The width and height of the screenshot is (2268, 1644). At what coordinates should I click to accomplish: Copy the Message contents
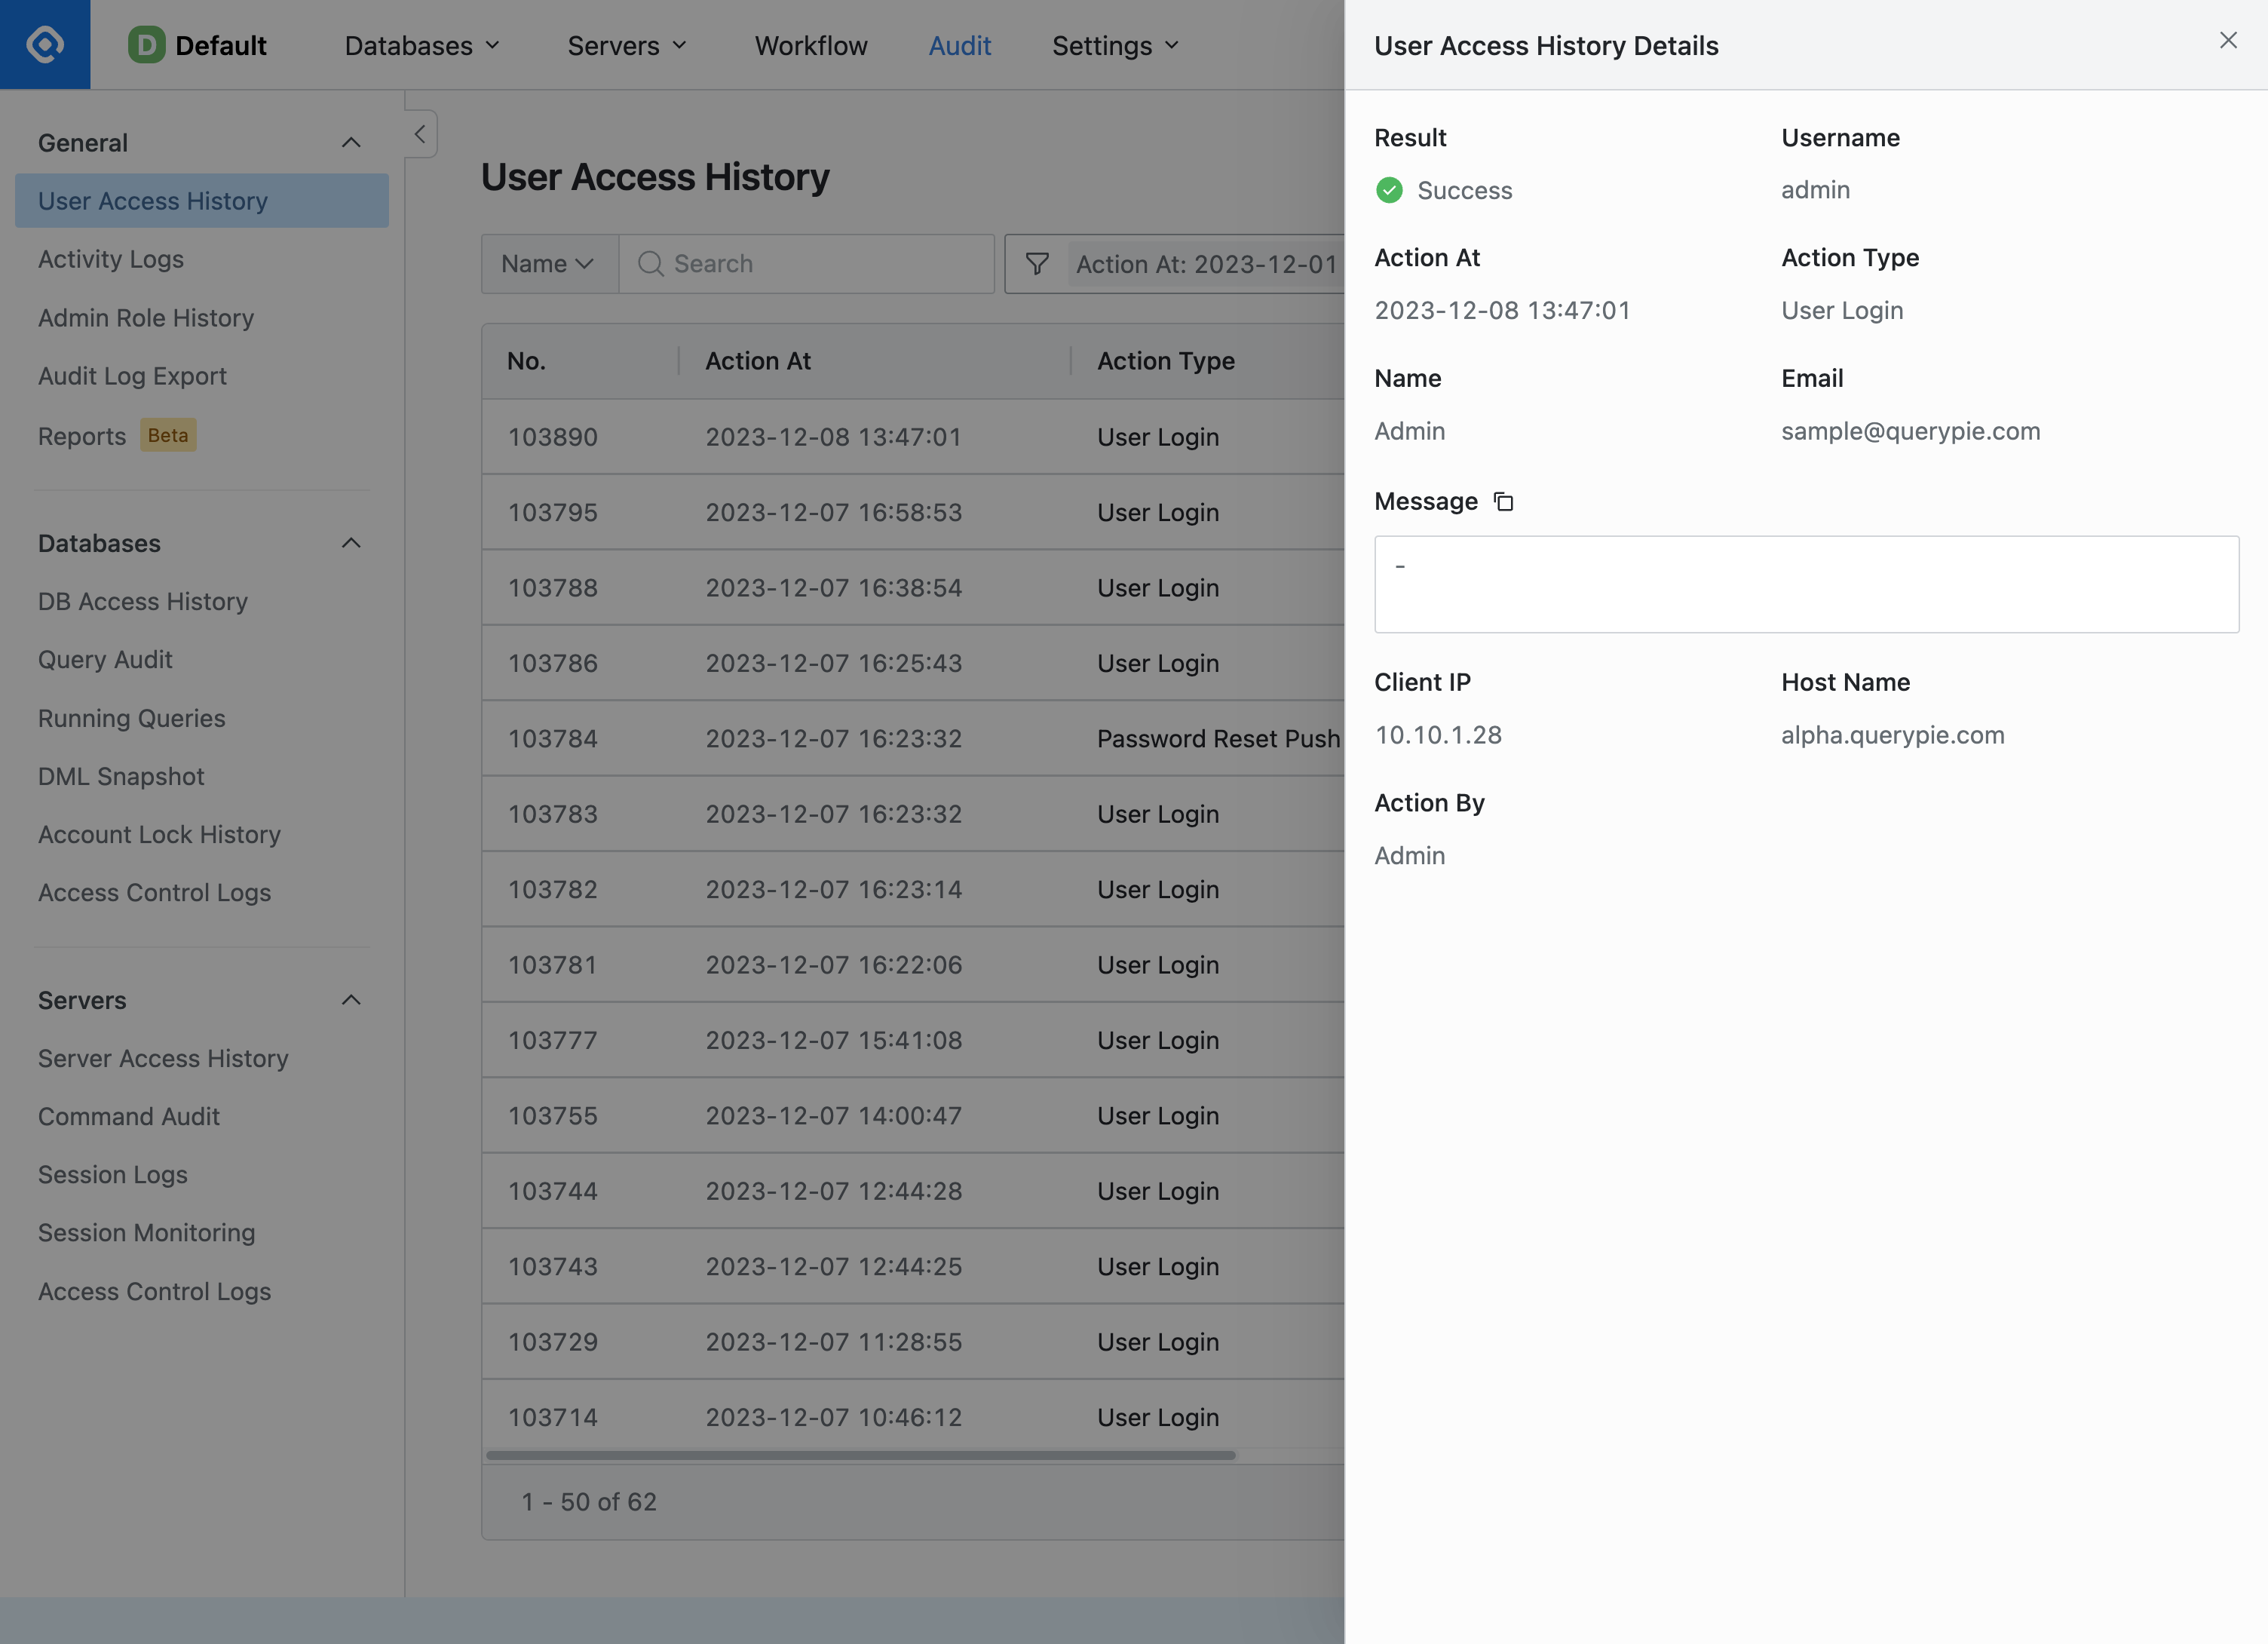click(1503, 501)
